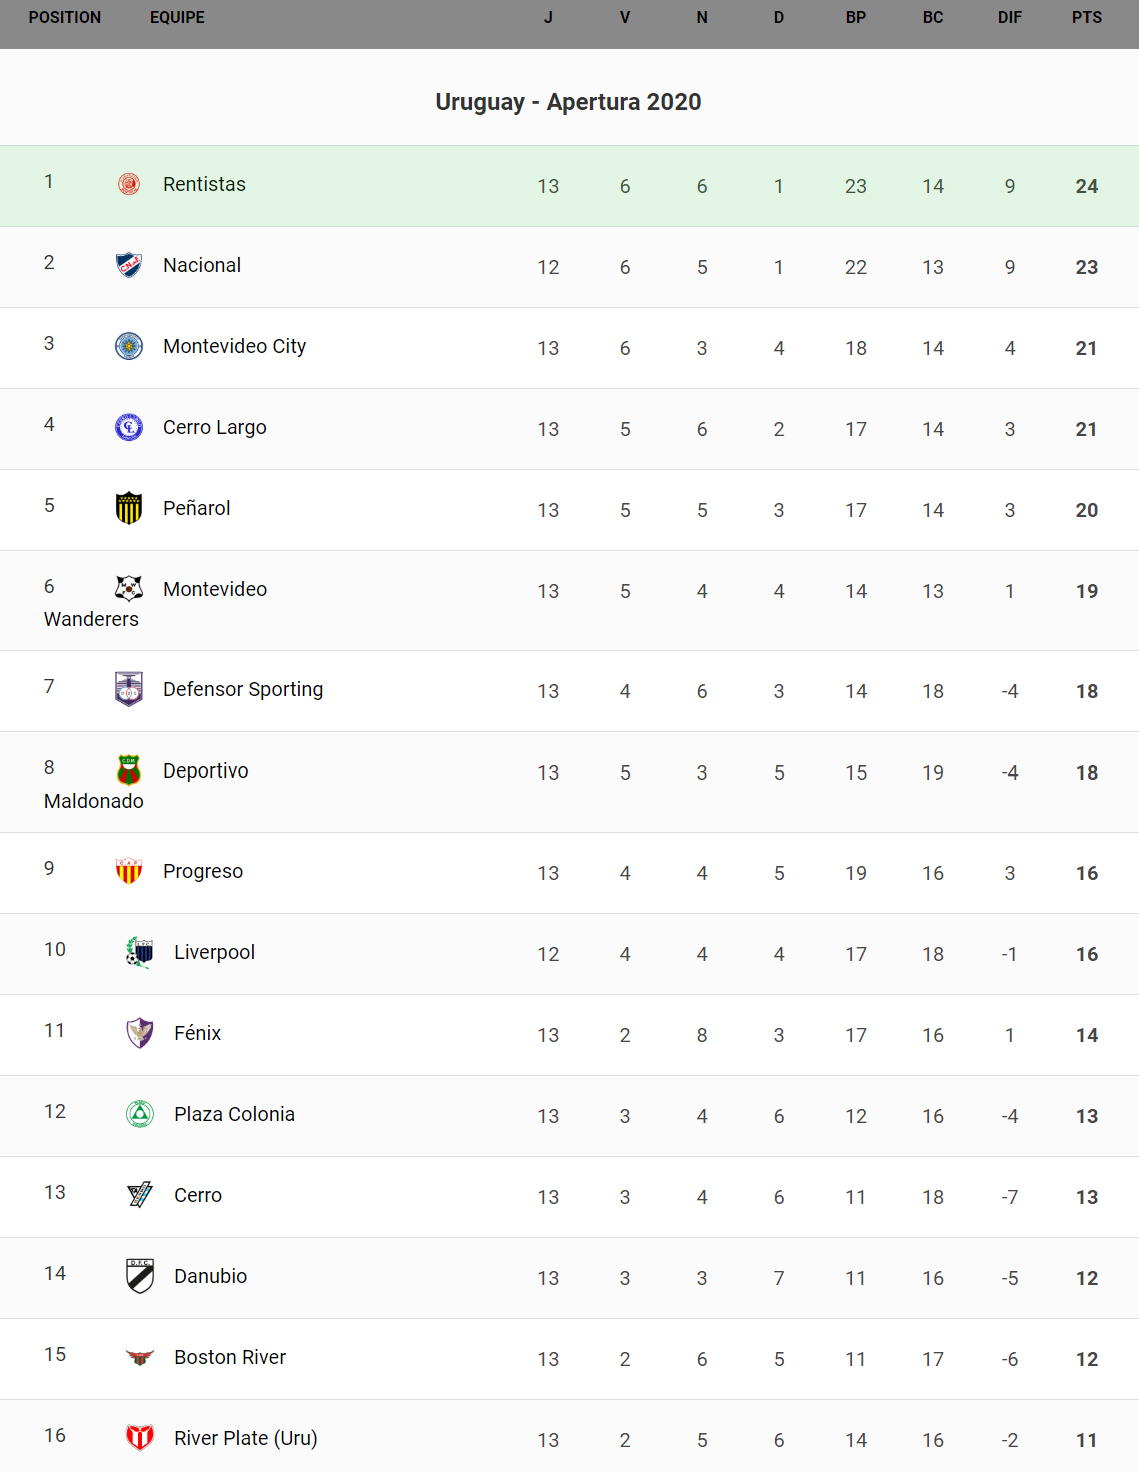
Task: Click the Cerro team name
Action: [198, 1195]
